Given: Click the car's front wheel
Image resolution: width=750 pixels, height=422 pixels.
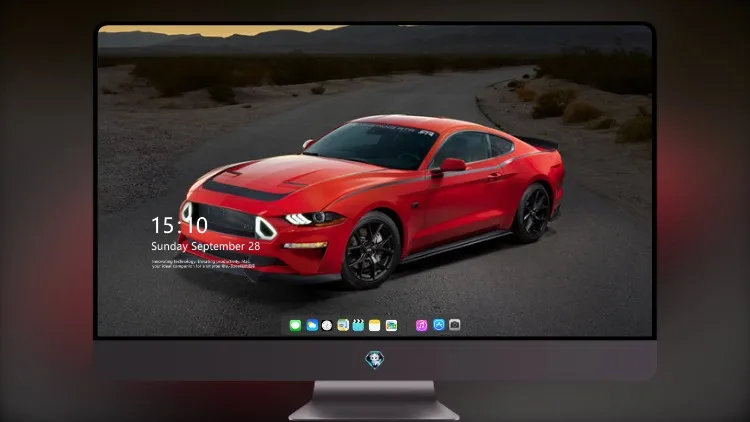Looking at the screenshot, I should click(371, 251).
